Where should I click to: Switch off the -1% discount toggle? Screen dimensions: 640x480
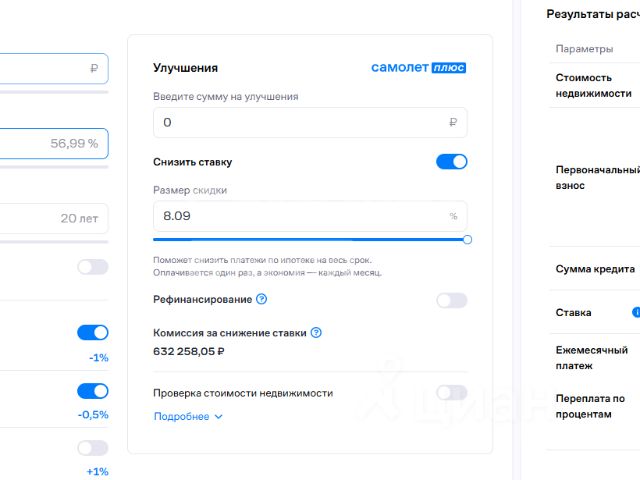click(92, 333)
